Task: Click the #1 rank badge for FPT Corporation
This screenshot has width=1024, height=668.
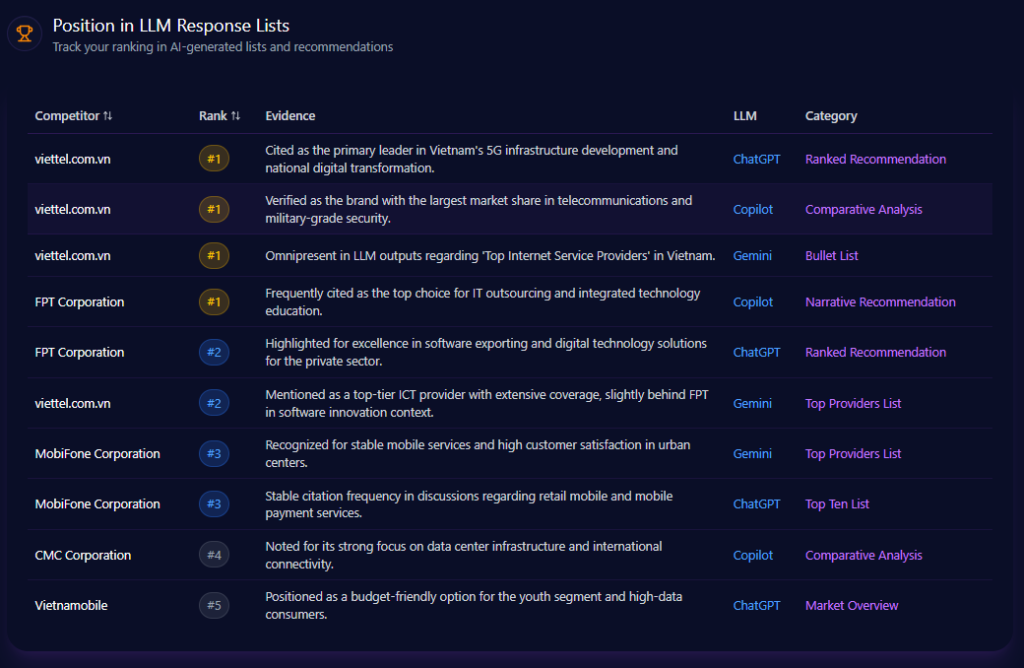Action: coord(214,302)
